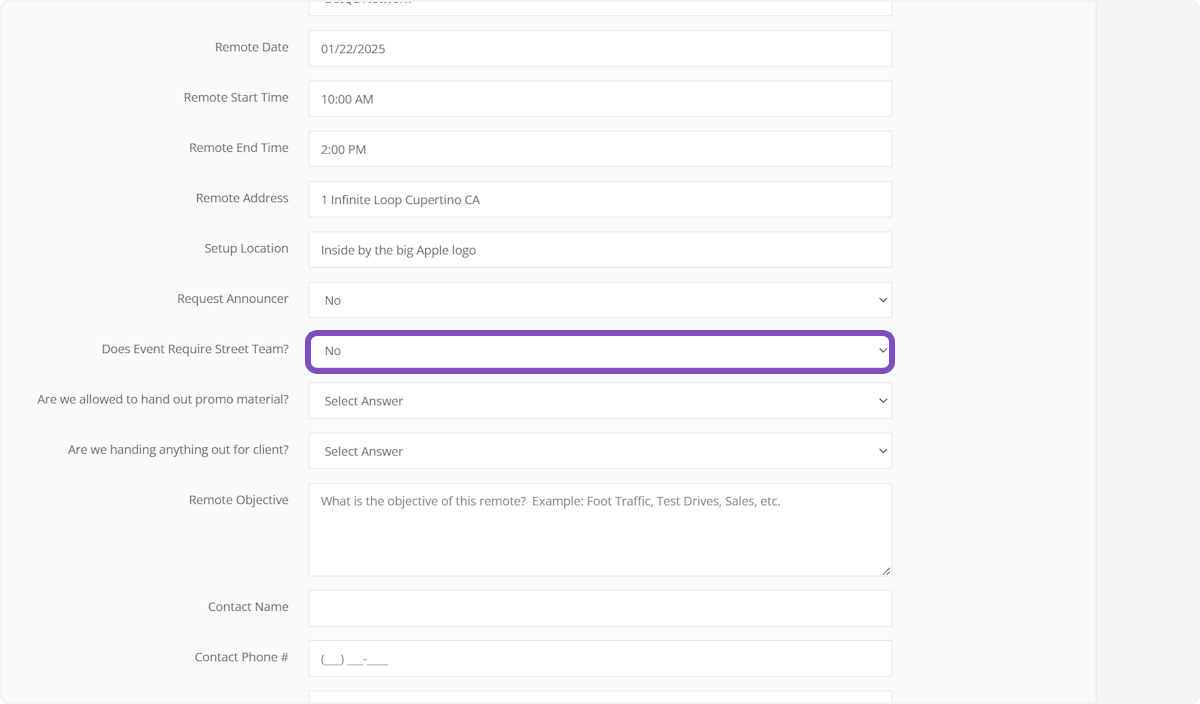Image resolution: width=1200 pixels, height=704 pixels.
Task: Click the "Request Announcer" label text
Action: (232, 299)
